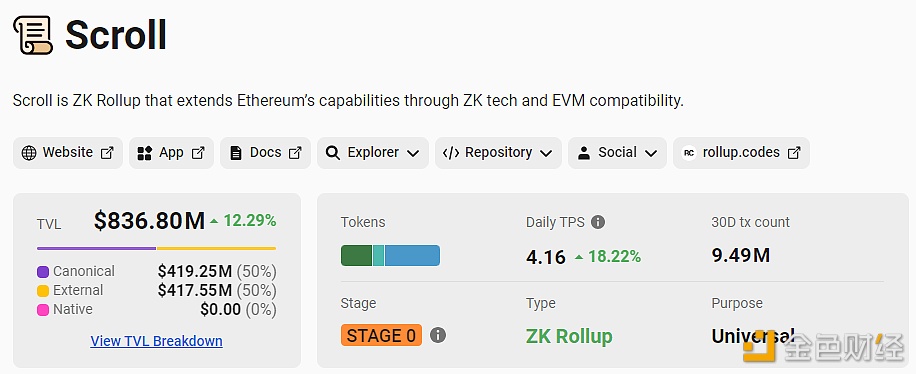
Task: Click the blue segment of Tokens bar
Action: [412, 256]
